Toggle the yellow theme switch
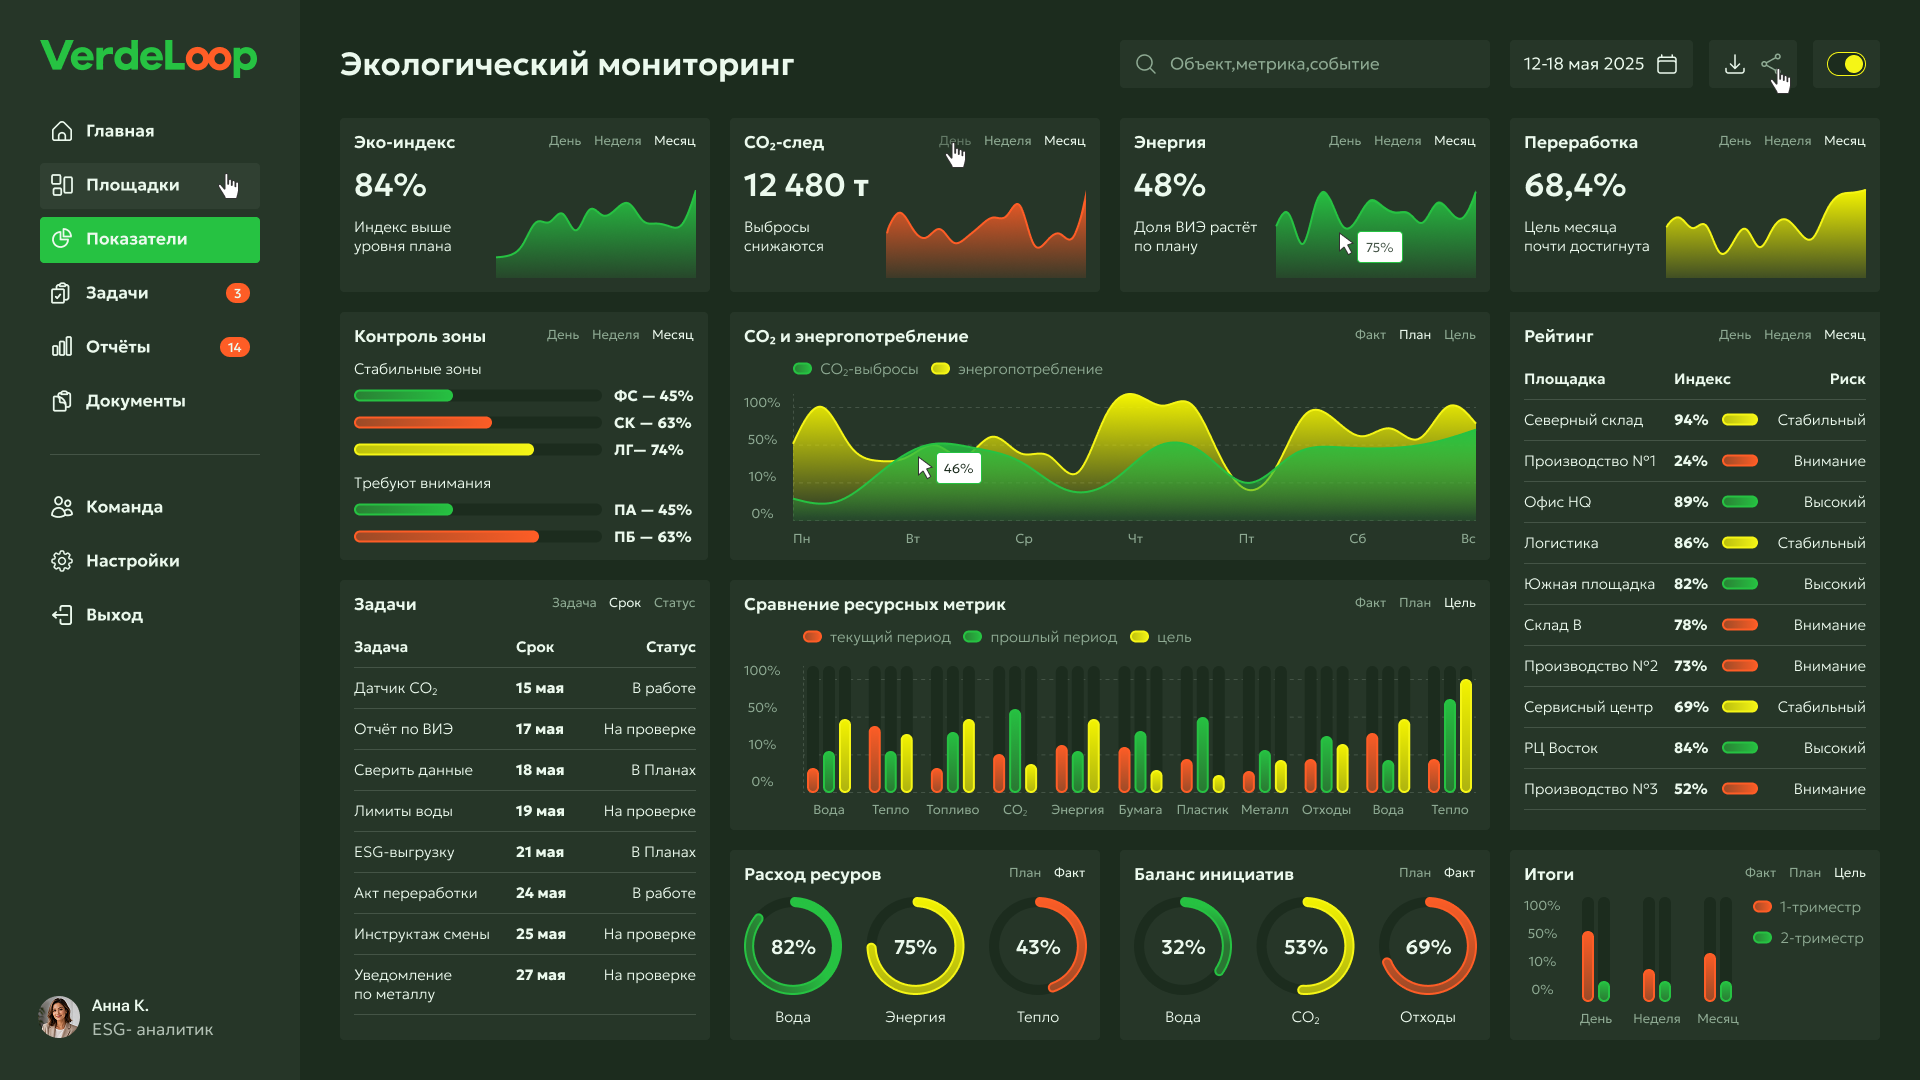The width and height of the screenshot is (1920, 1081). click(1846, 64)
